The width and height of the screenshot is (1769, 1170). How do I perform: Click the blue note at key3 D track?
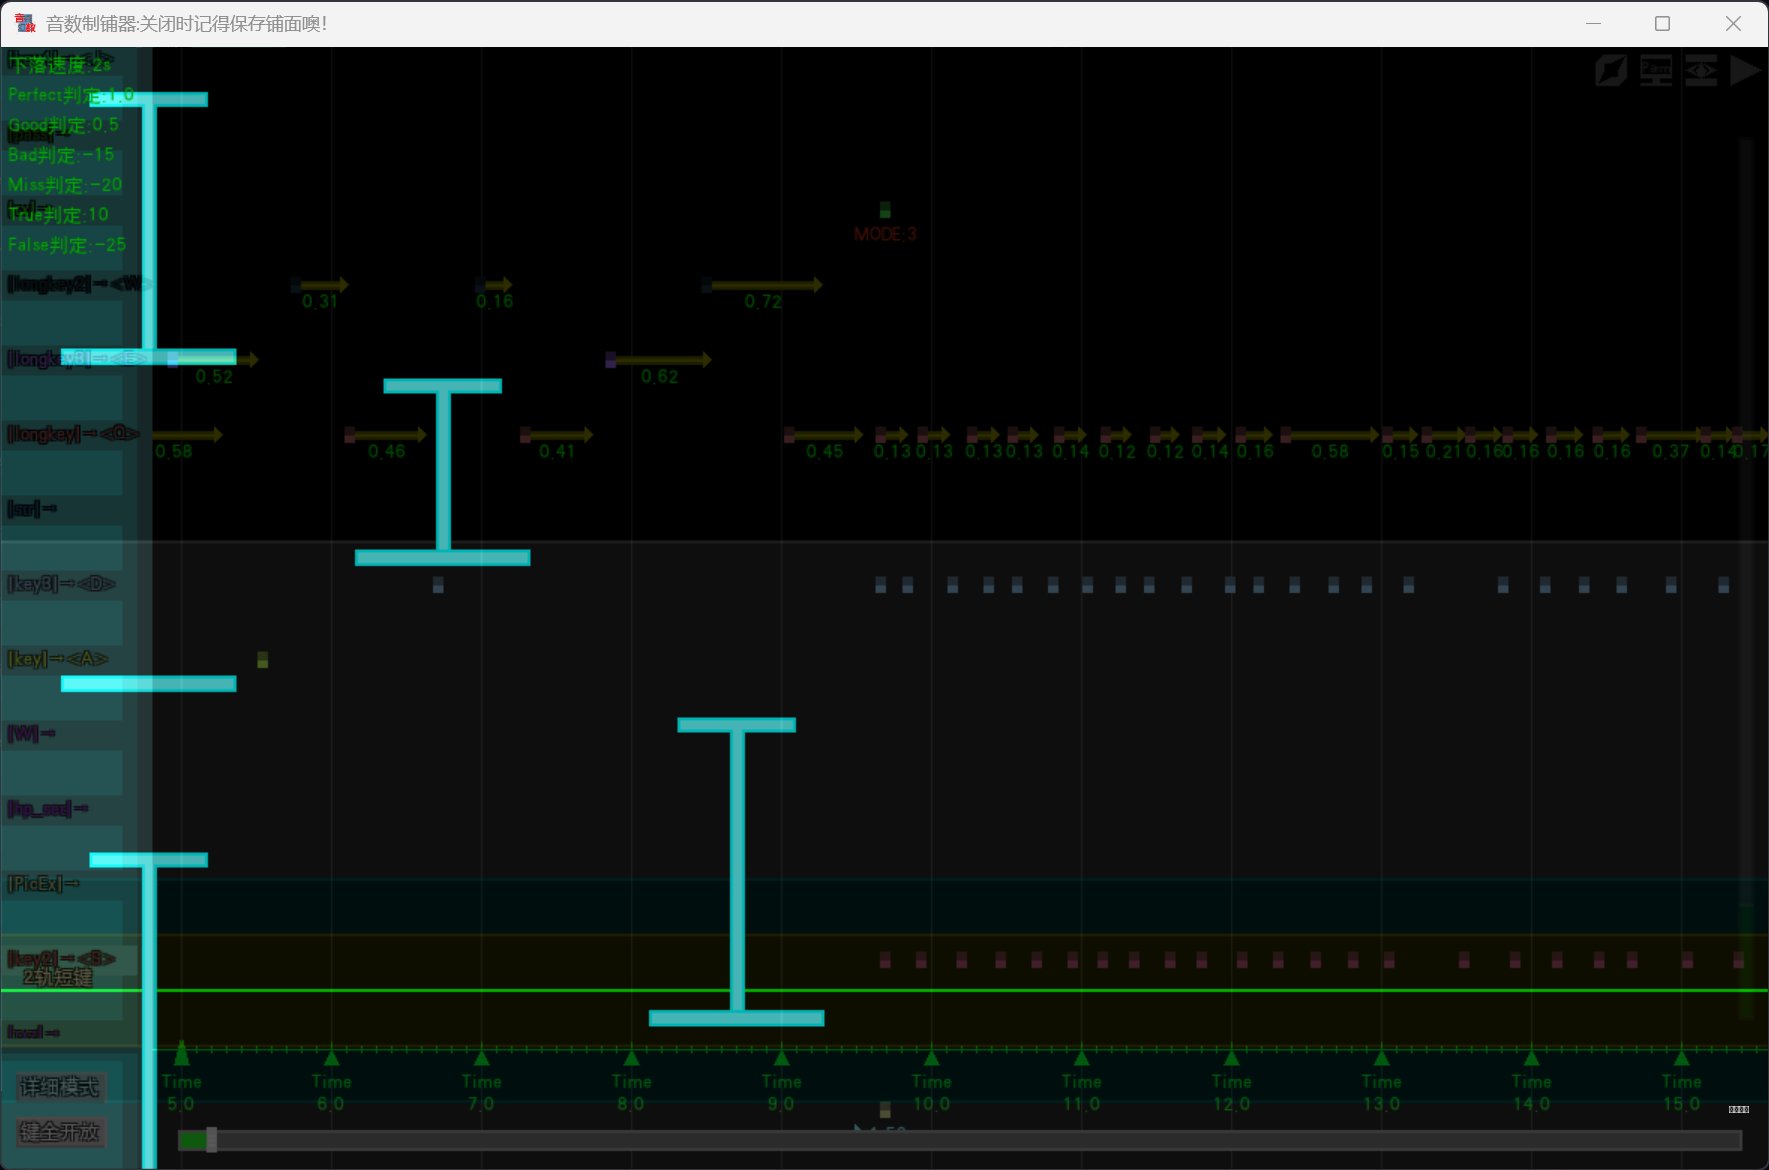pyautogui.click(x=438, y=585)
